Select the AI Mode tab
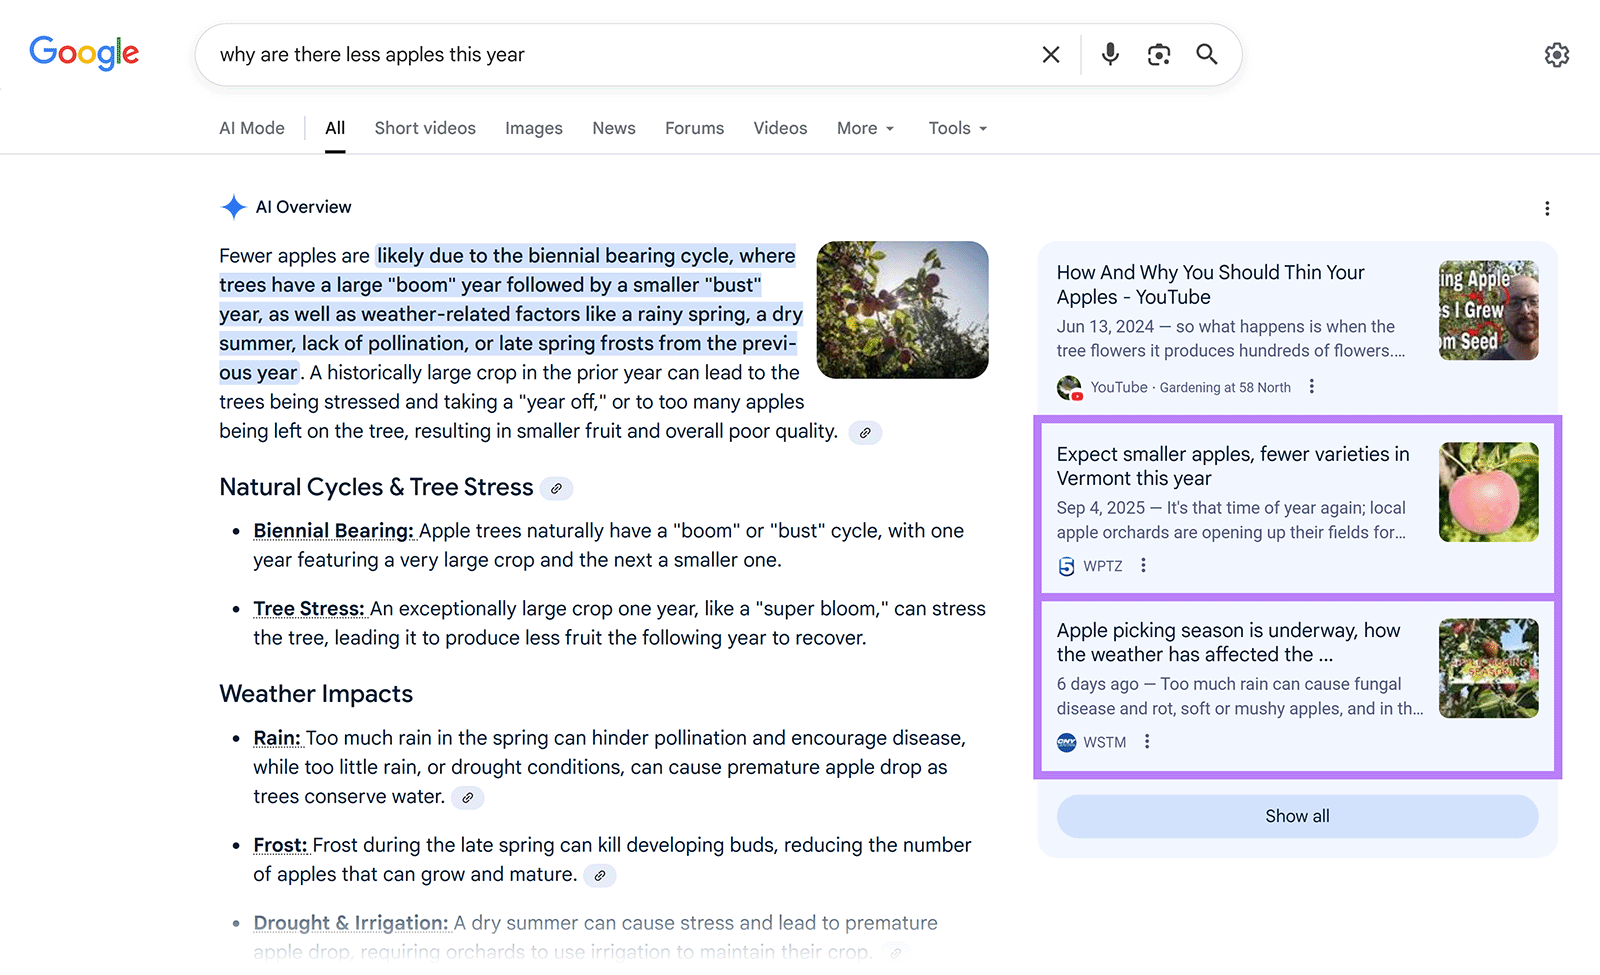 click(x=252, y=128)
